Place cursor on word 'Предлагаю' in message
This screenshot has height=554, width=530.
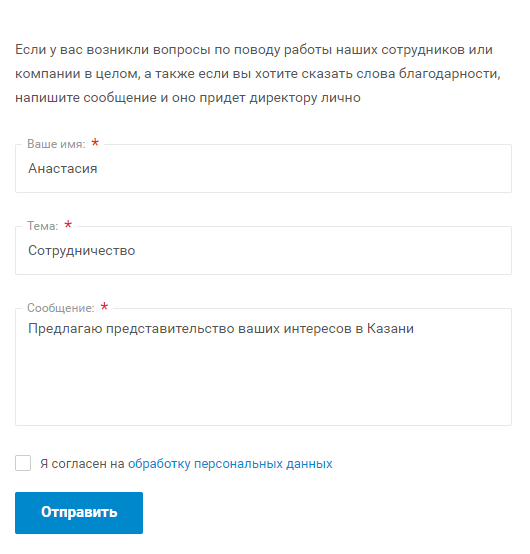coord(65,329)
